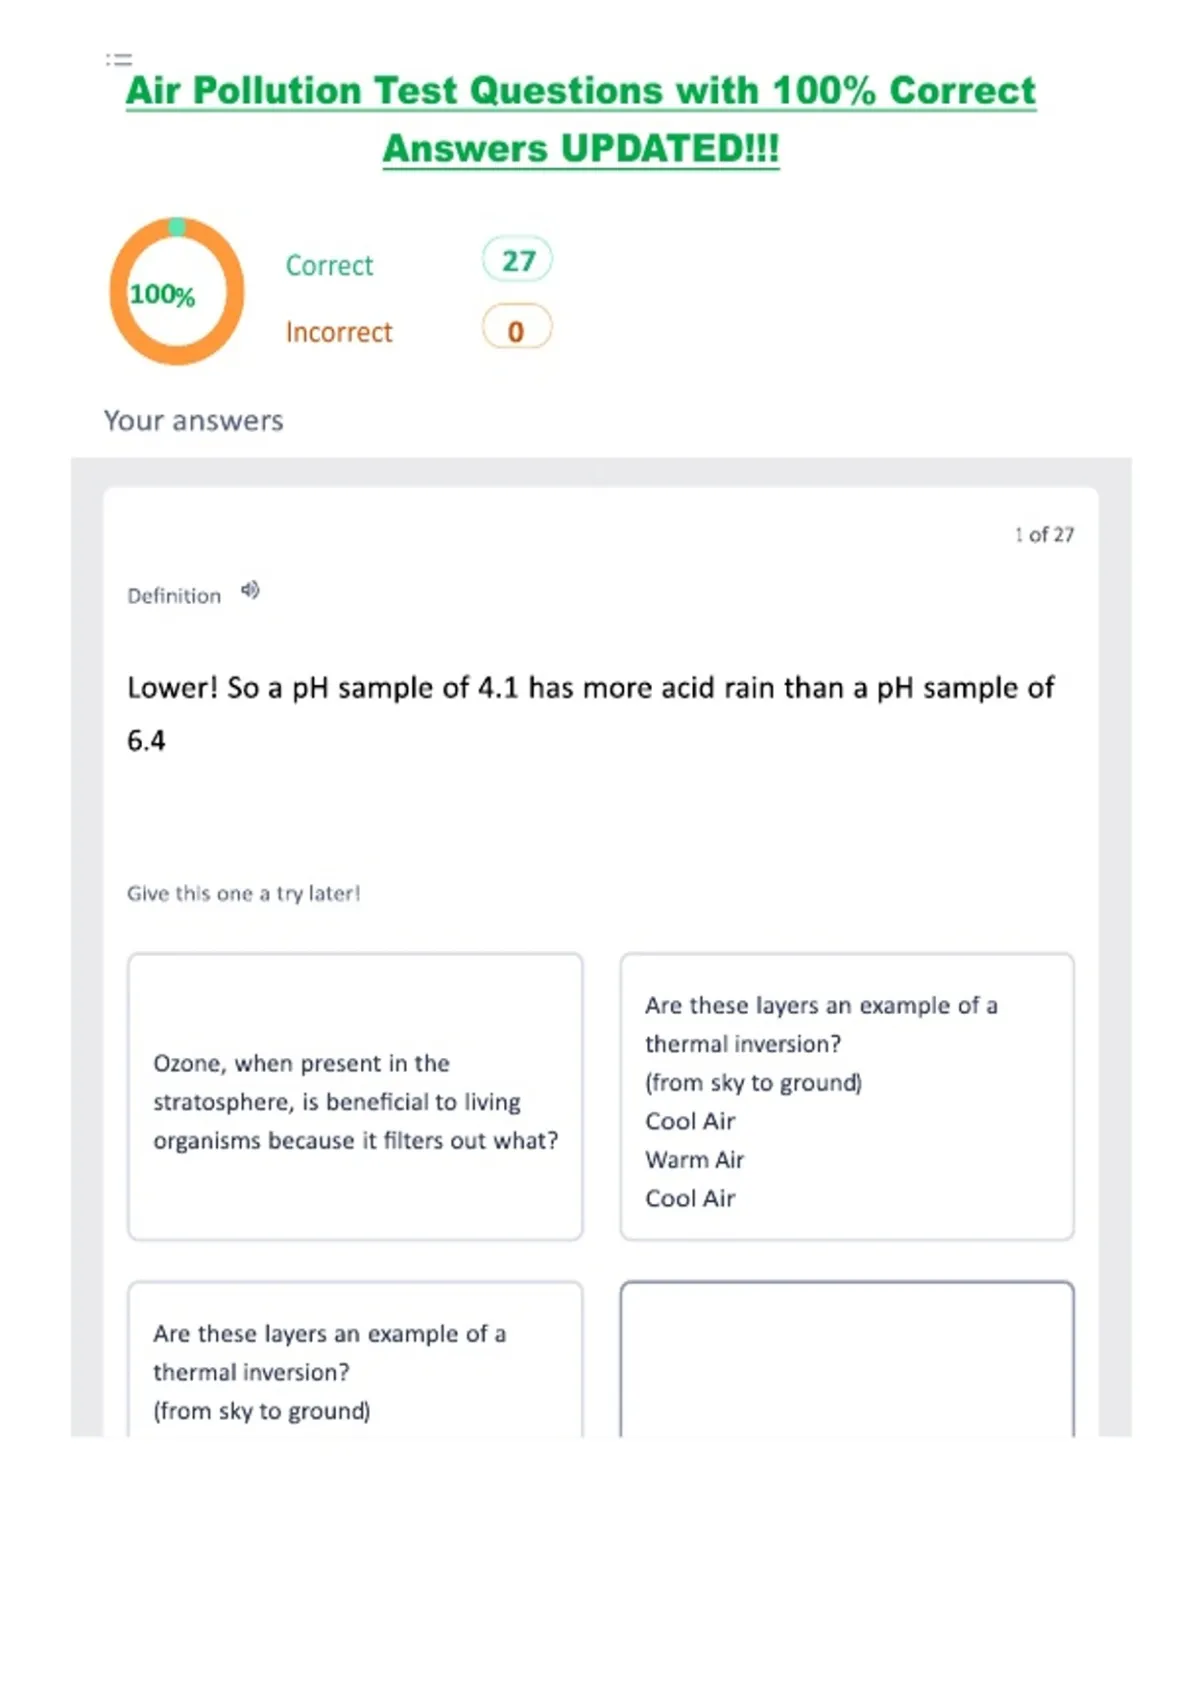
Task: Click the Your answers heading
Action: click(x=194, y=421)
